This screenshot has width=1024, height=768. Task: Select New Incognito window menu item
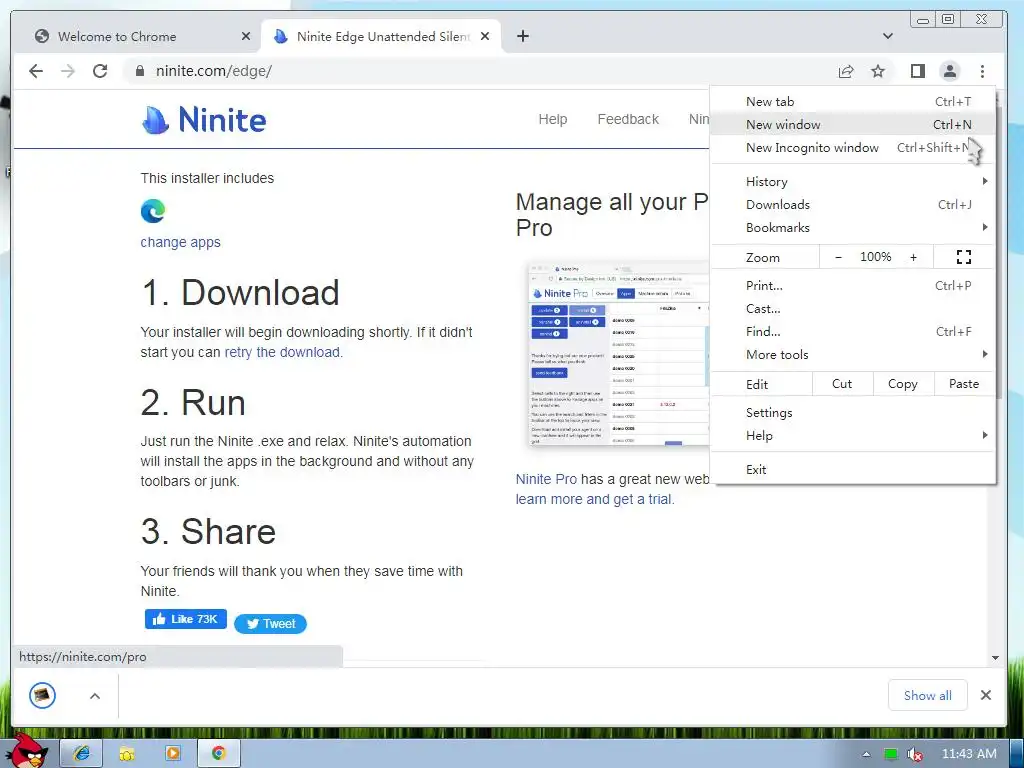(852, 148)
